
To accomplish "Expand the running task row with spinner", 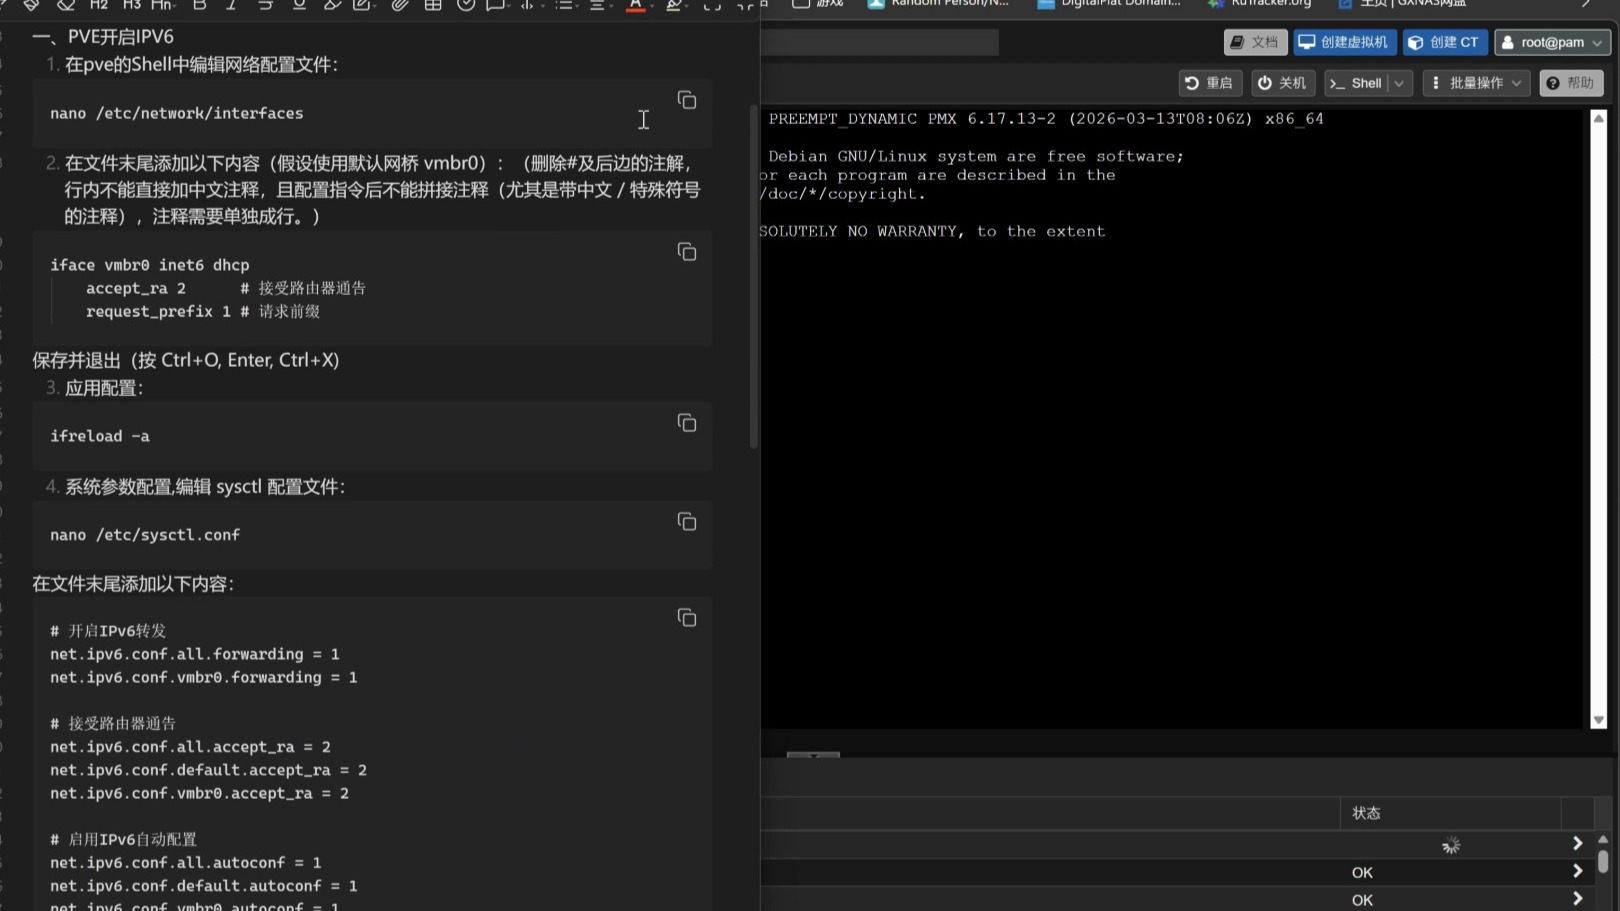I will tap(1577, 845).
